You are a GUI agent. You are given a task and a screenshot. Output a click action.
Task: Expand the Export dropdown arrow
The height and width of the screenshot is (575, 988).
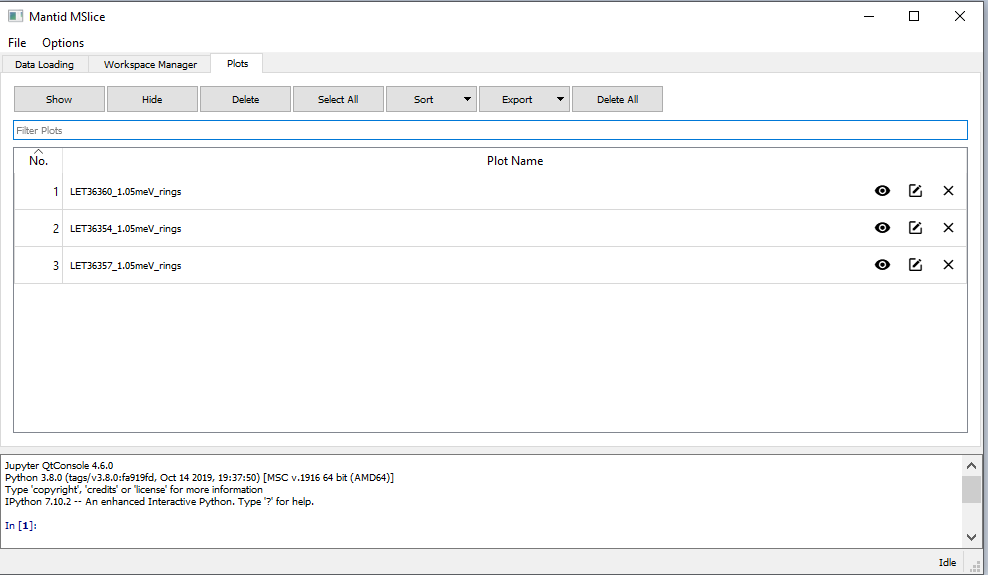(560, 99)
